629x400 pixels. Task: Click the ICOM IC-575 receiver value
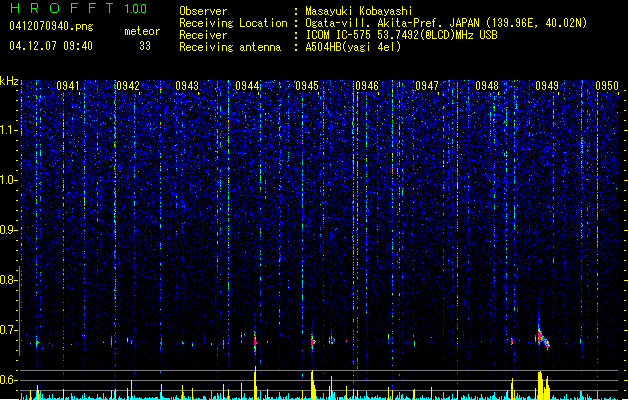401,35
